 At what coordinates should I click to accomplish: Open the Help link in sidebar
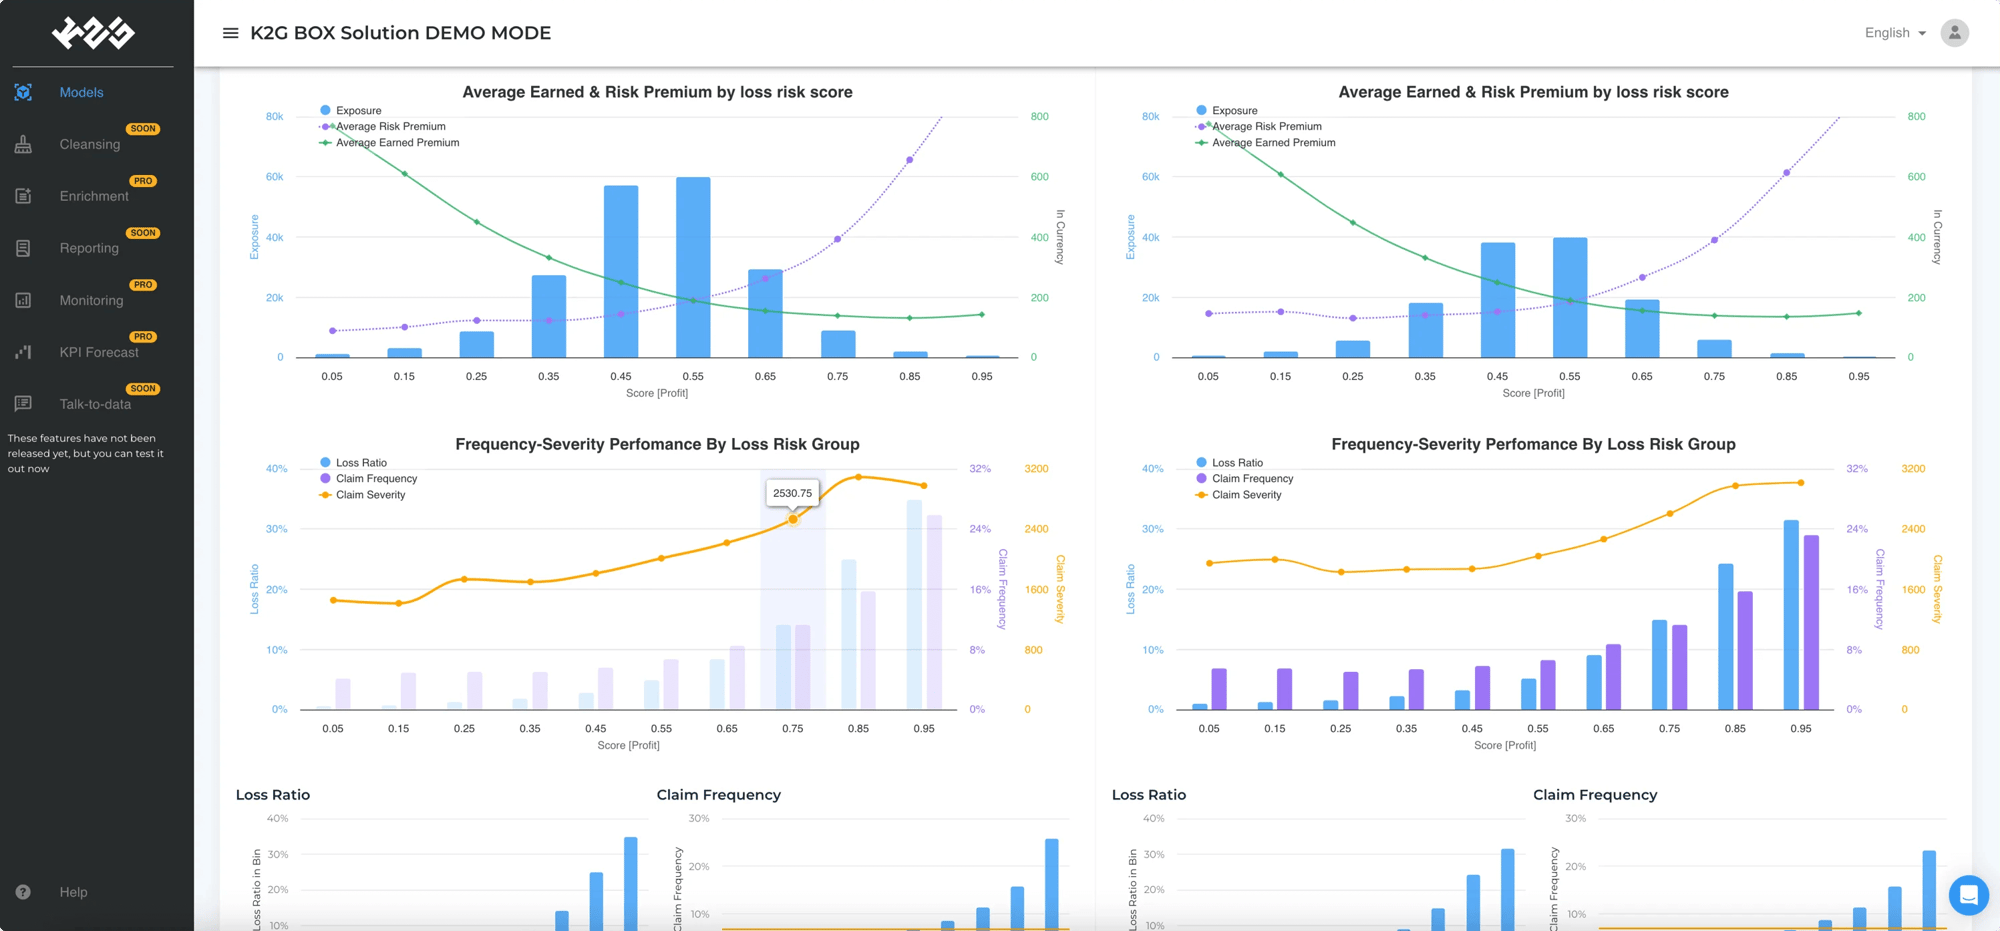73,892
